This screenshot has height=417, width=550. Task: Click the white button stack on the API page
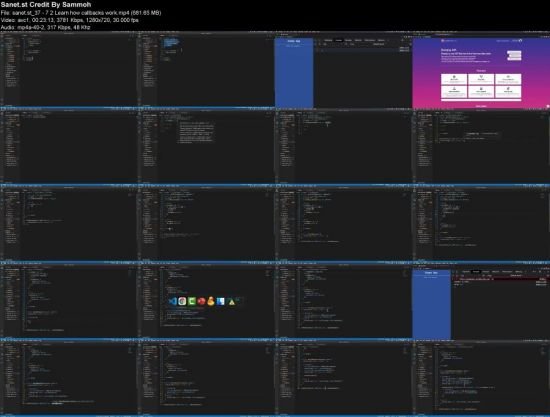coord(514,55)
